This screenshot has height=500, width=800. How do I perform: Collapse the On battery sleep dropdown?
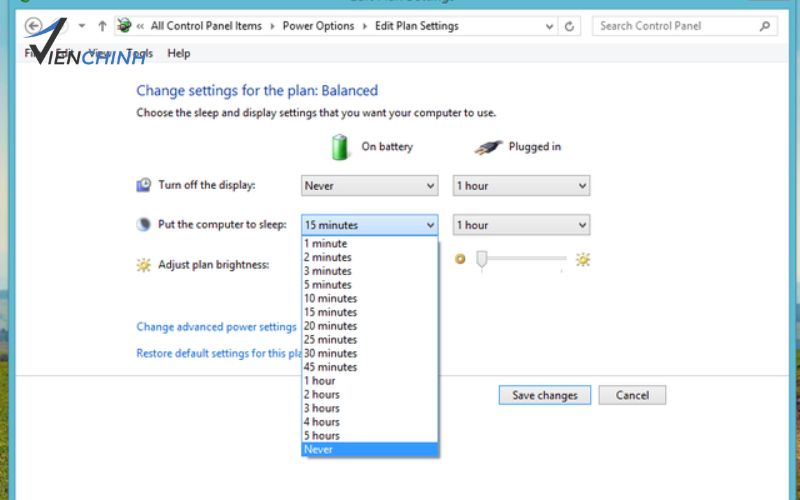pos(369,225)
